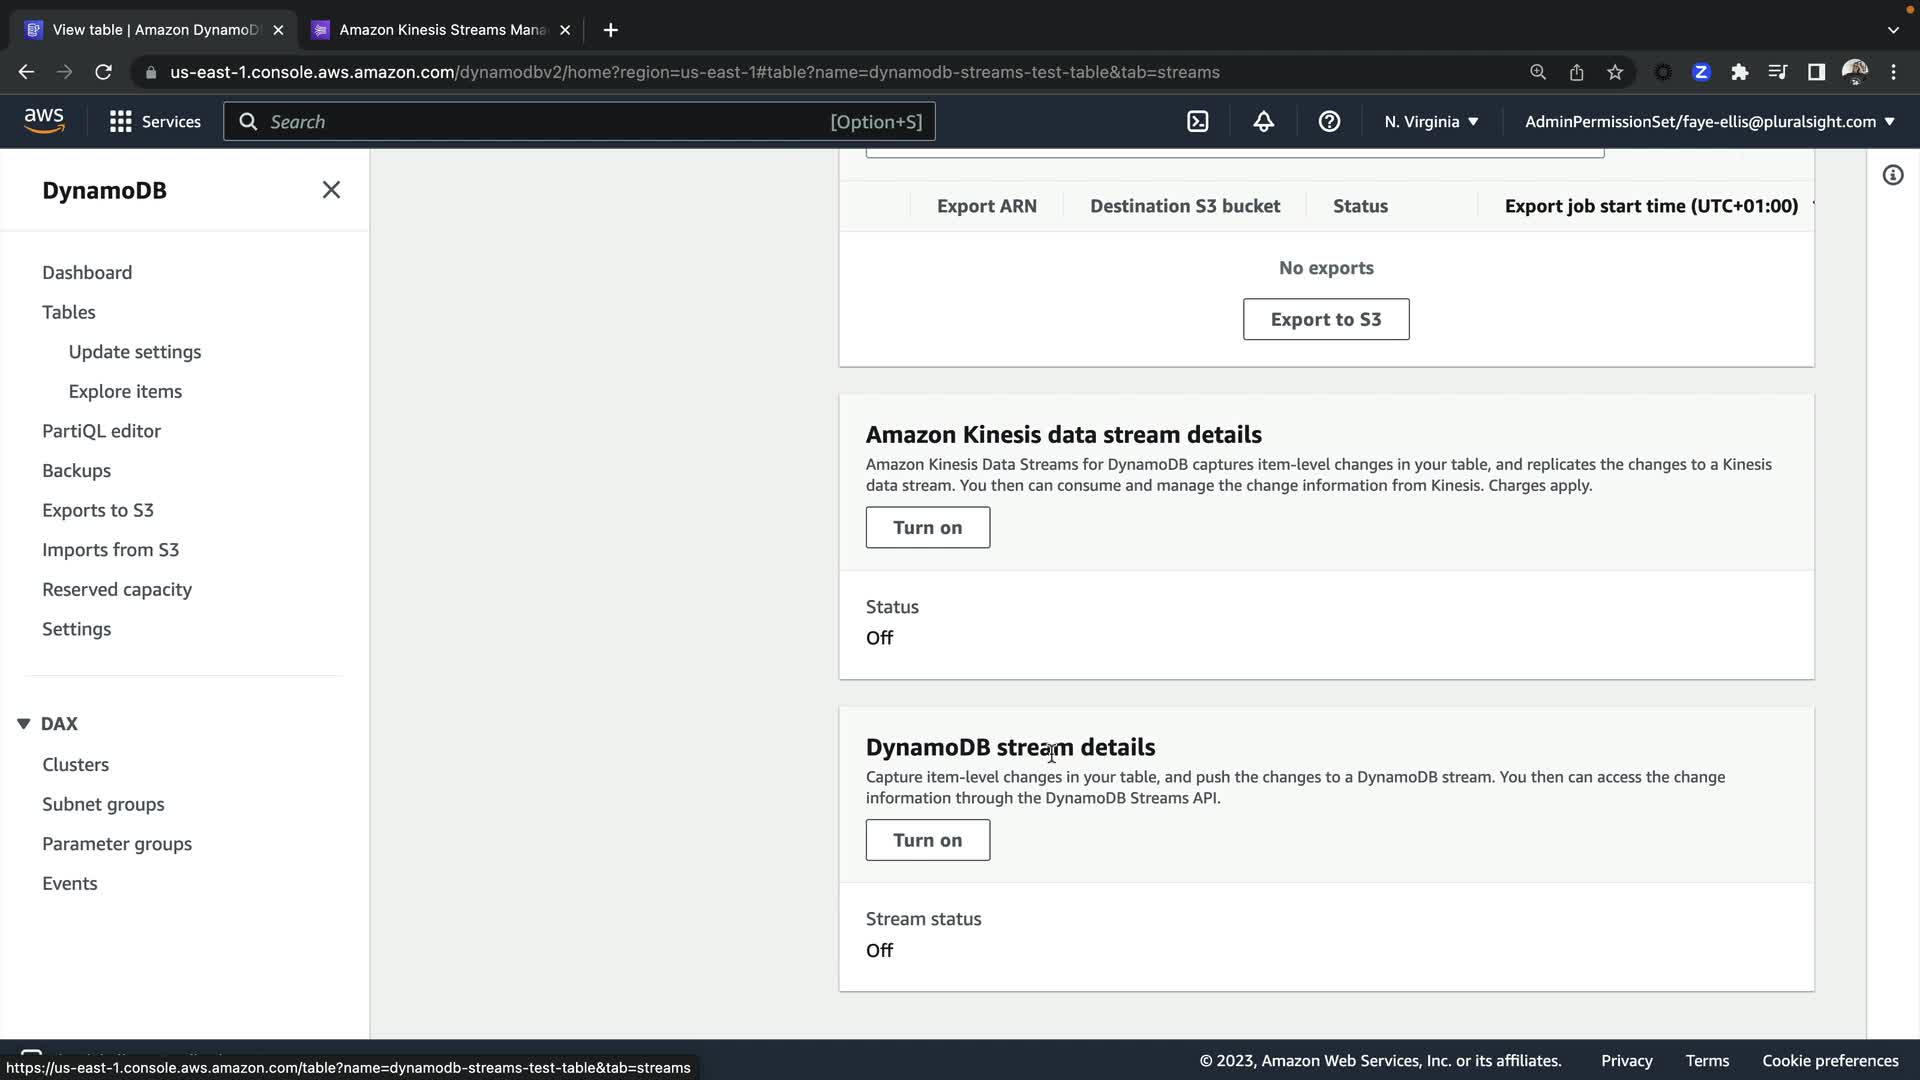1920x1080 pixels.
Task: Reload the page with browser refresh
Action: [103, 72]
